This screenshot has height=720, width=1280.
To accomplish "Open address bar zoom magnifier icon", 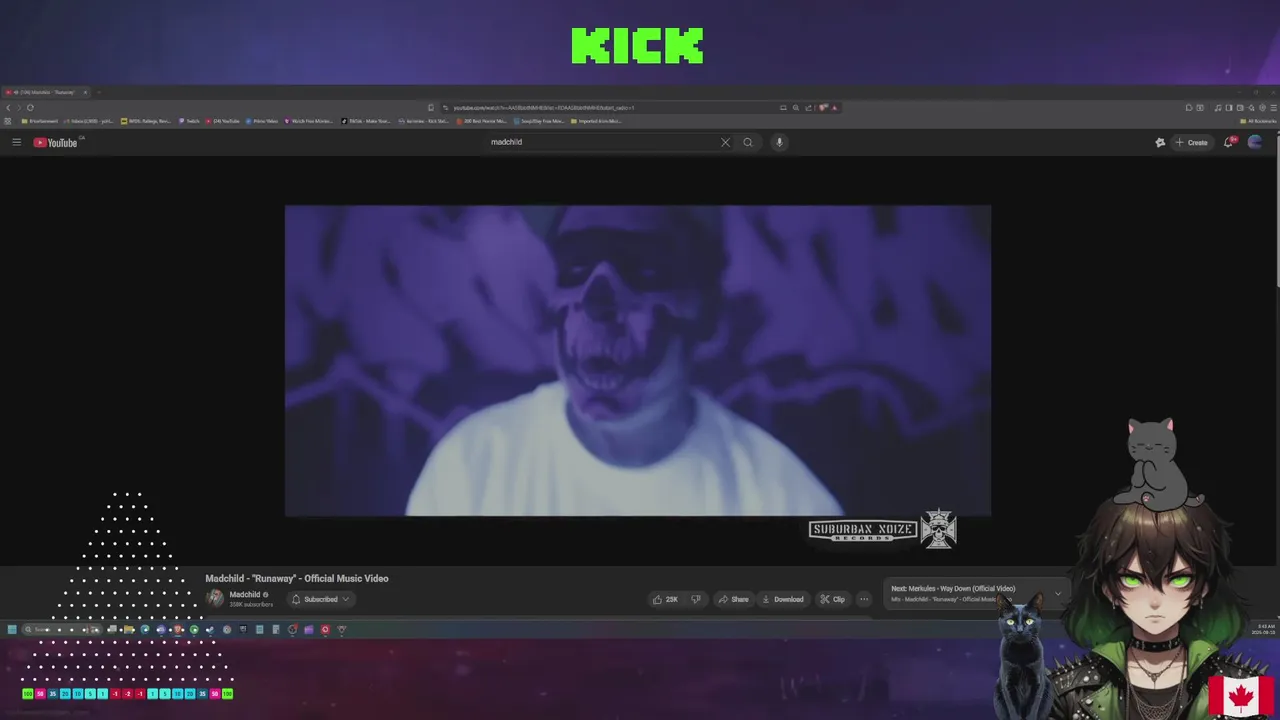I will [x=796, y=107].
